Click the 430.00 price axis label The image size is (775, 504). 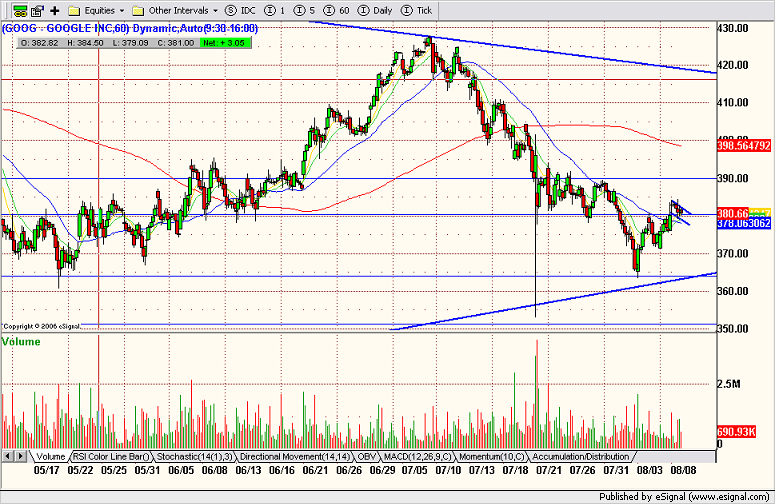[732, 29]
